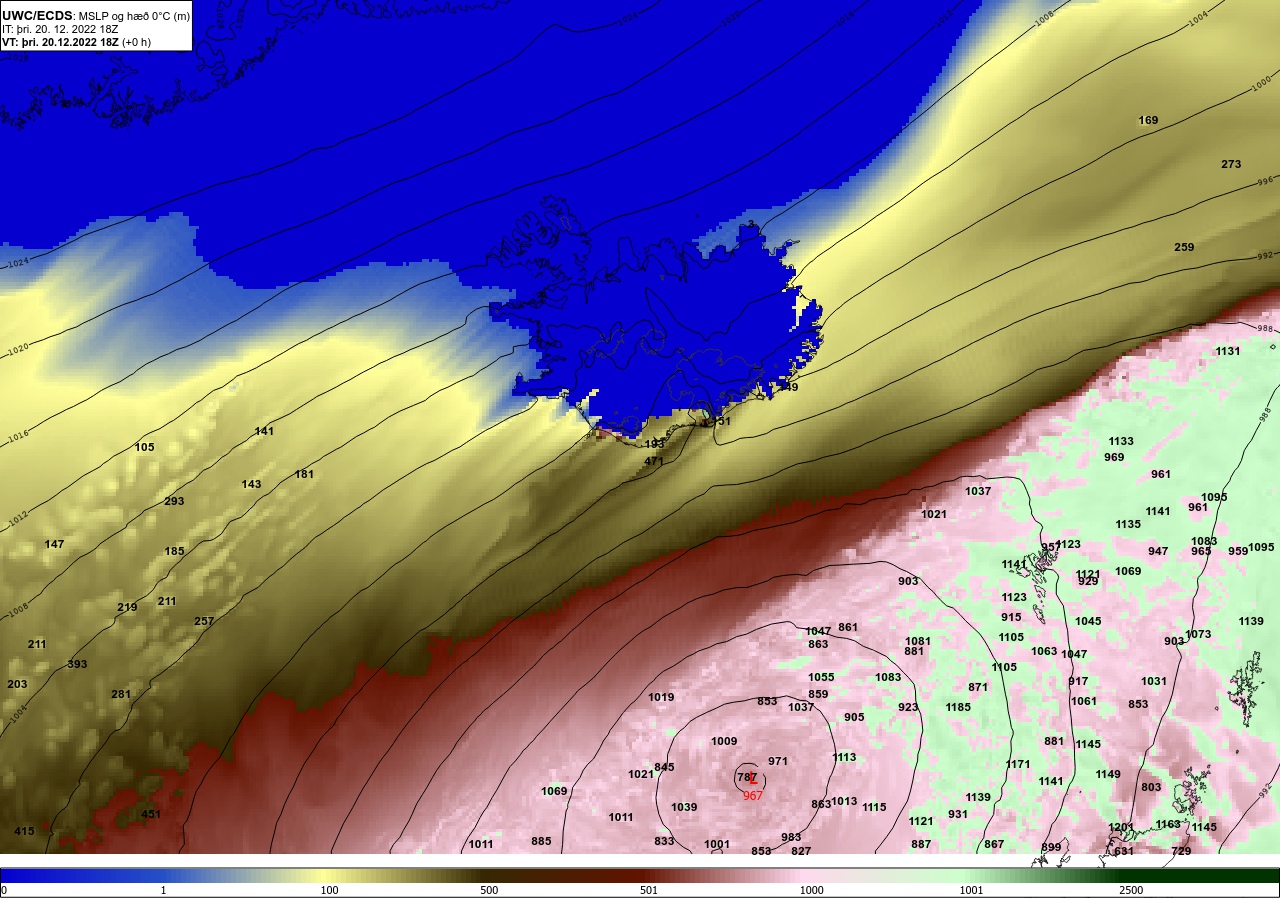
Task: Select the height value 1171
Action: point(1018,764)
